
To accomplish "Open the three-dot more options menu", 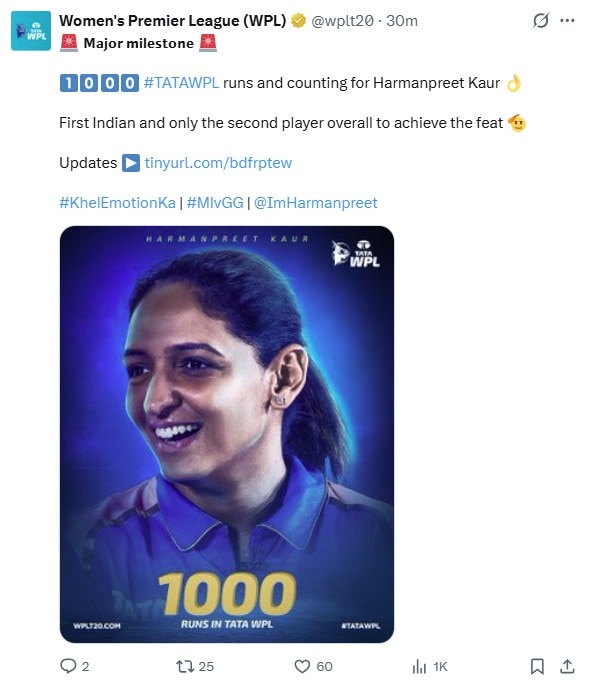I will pyautogui.click(x=567, y=20).
